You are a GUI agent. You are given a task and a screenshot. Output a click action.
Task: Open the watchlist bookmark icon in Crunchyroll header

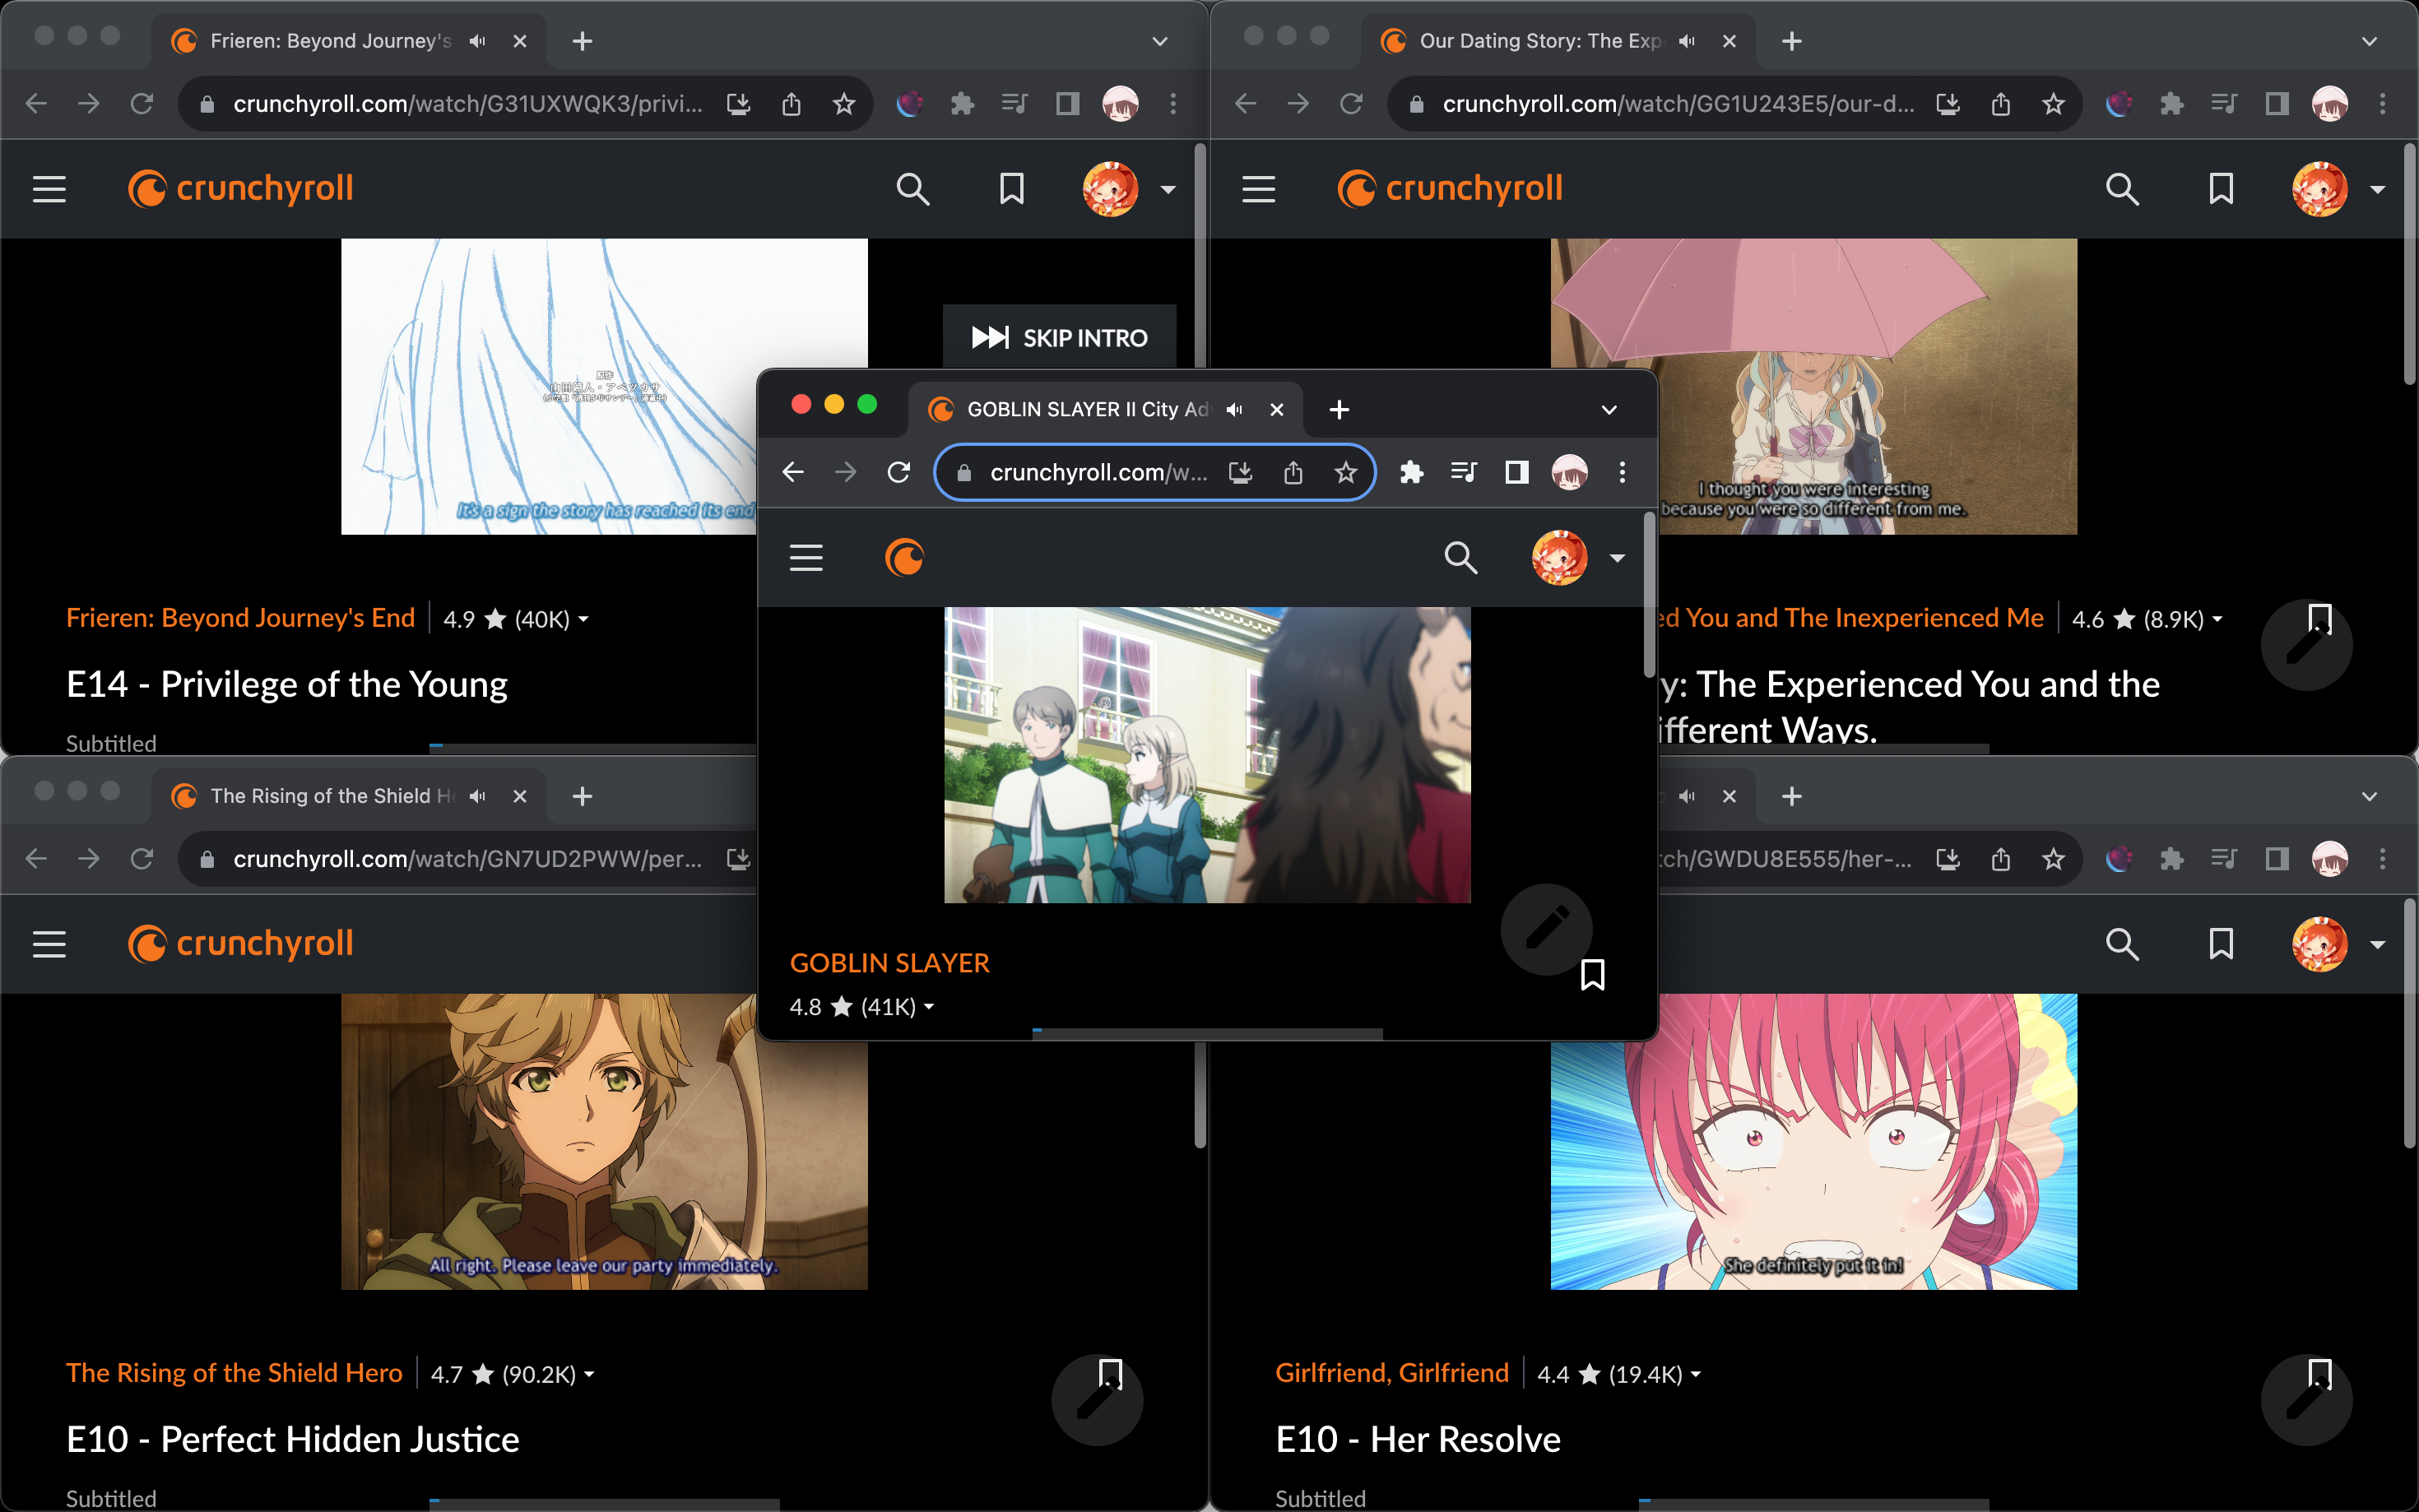(x=1010, y=188)
